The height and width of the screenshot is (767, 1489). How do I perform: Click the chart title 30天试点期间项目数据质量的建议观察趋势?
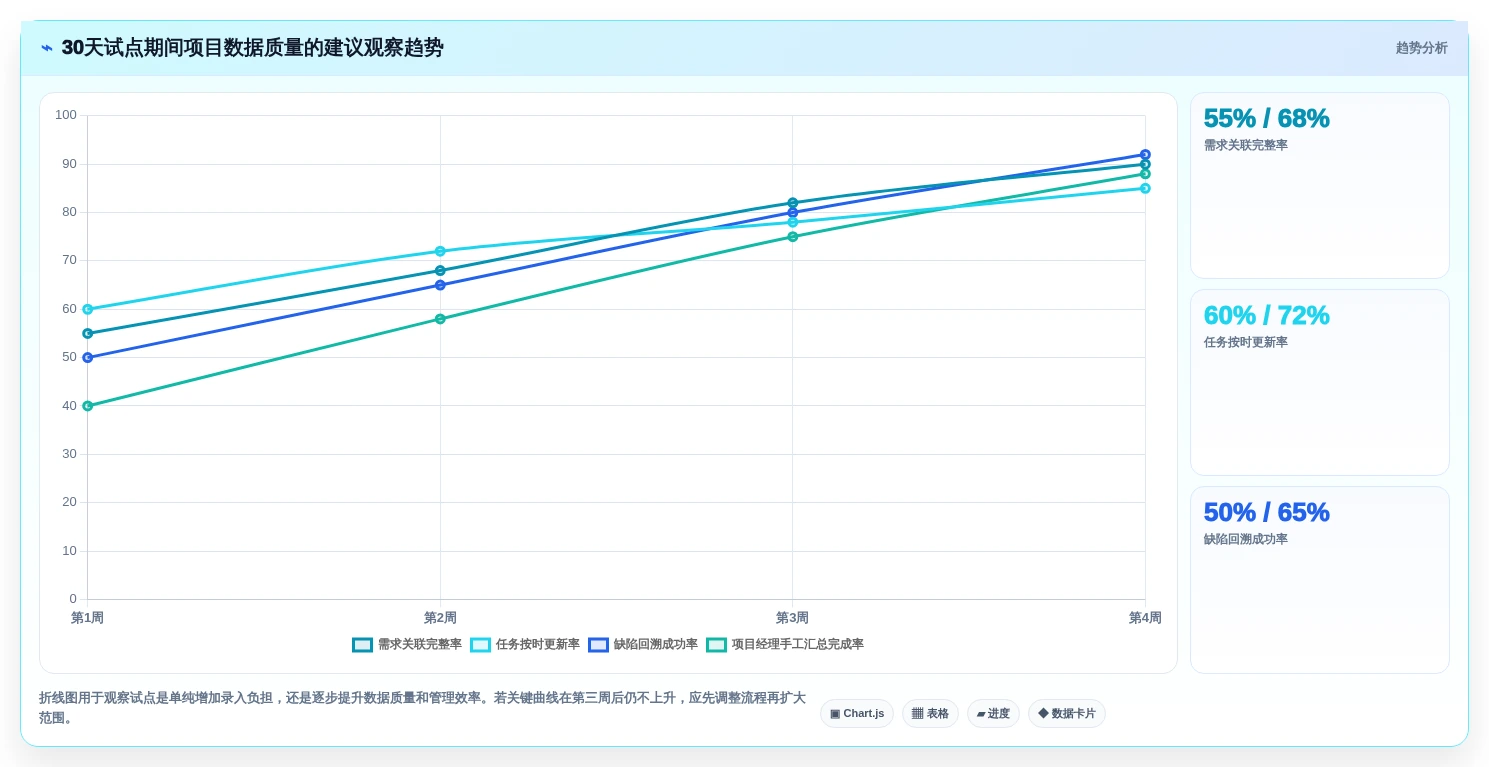click(252, 48)
